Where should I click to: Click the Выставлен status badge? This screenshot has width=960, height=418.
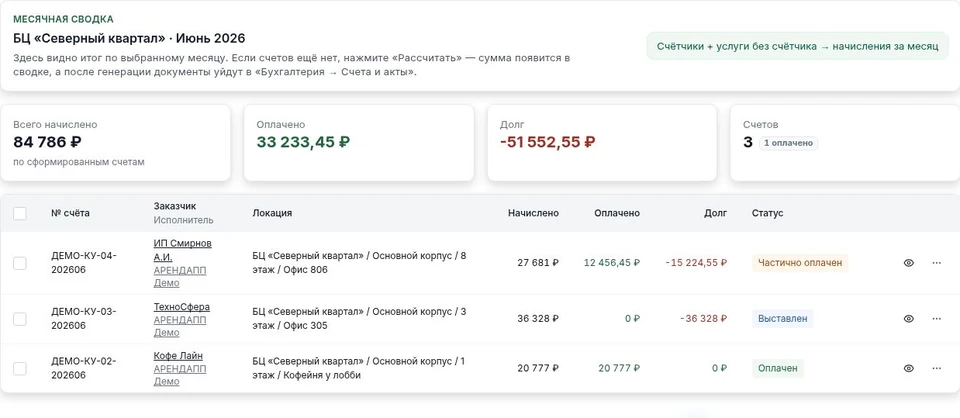782,319
